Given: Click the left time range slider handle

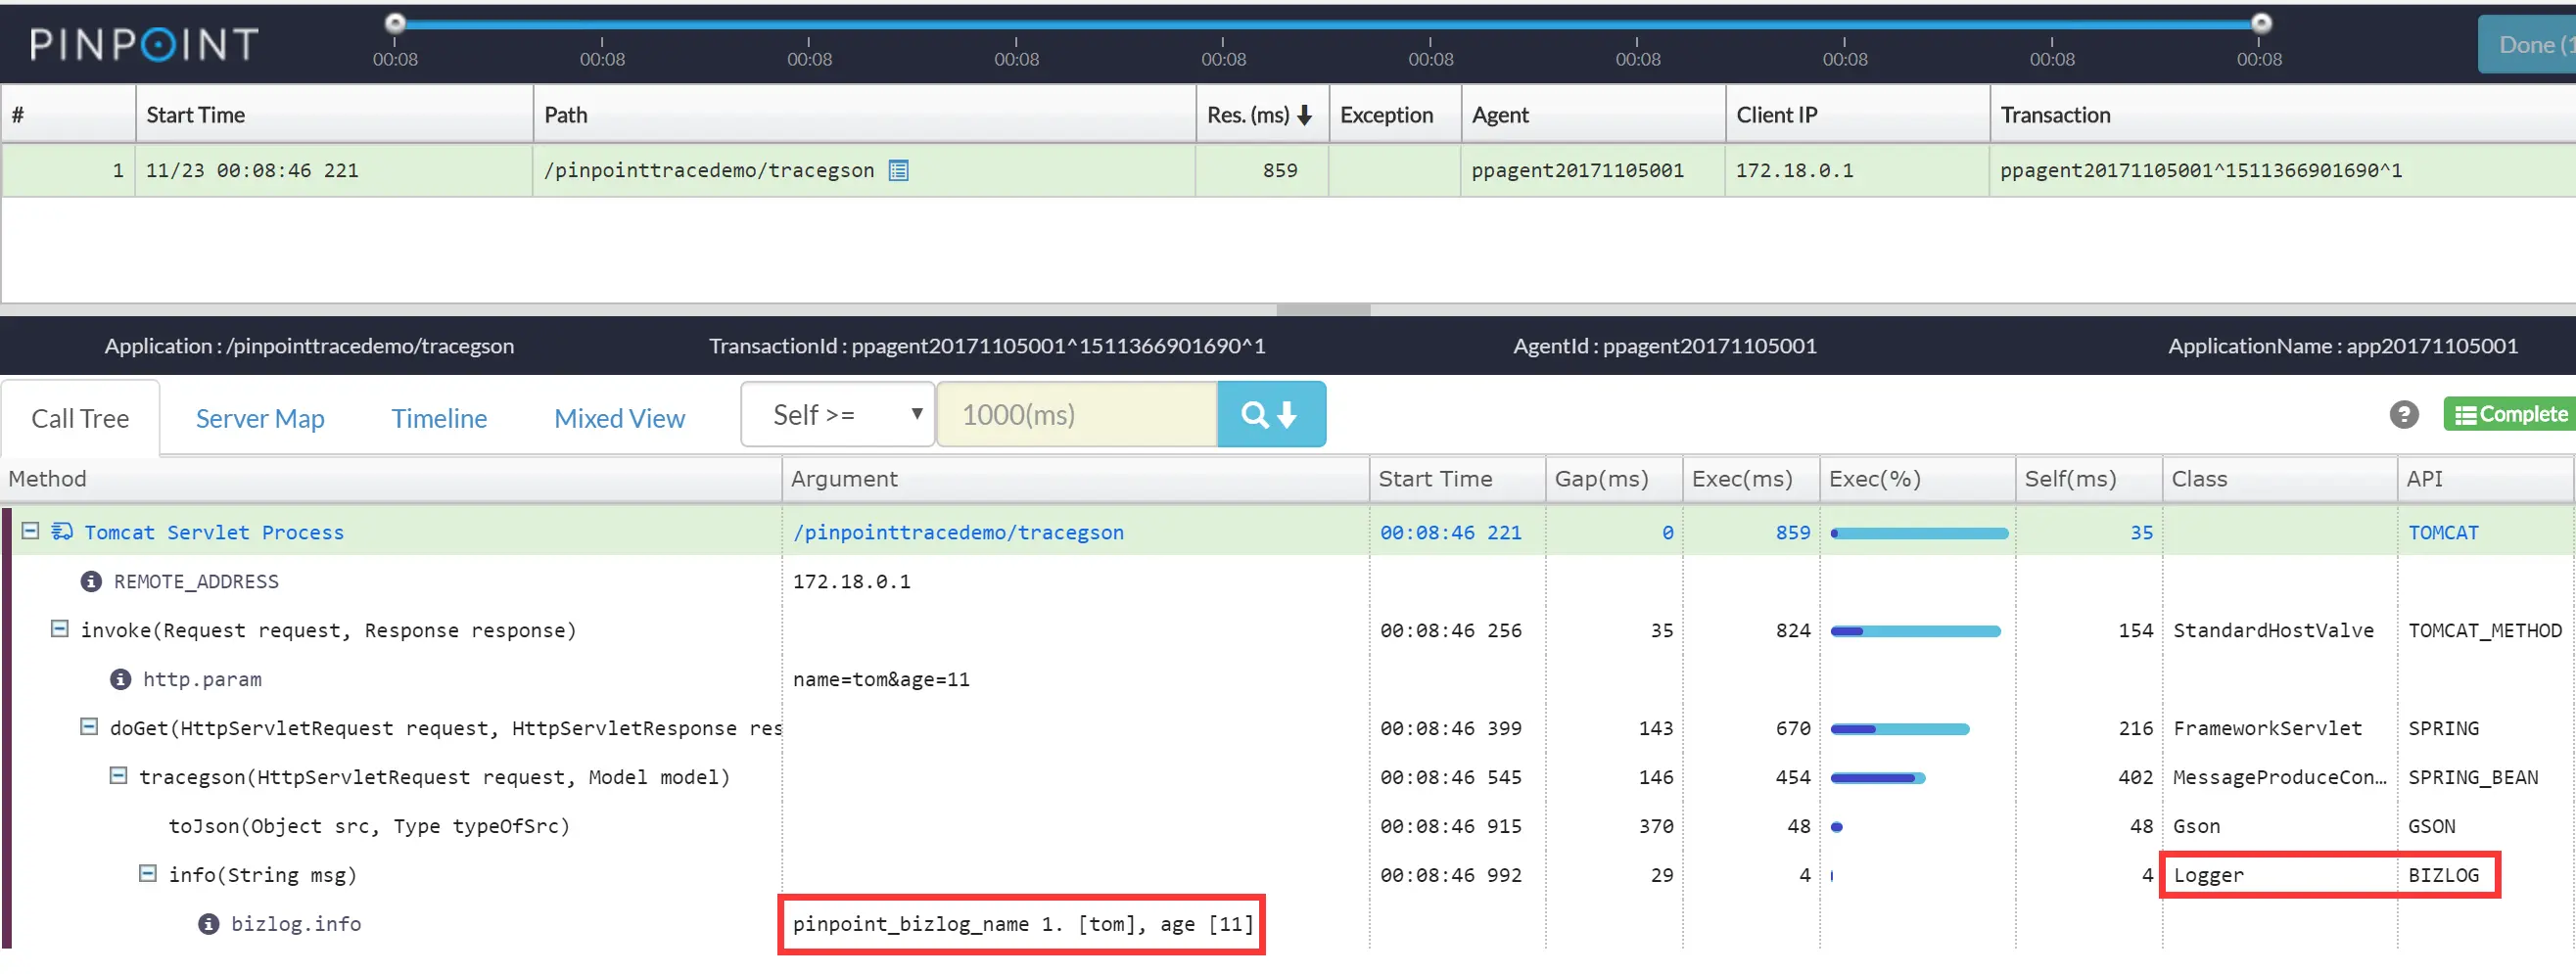Looking at the screenshot, I should click(395, 23).
